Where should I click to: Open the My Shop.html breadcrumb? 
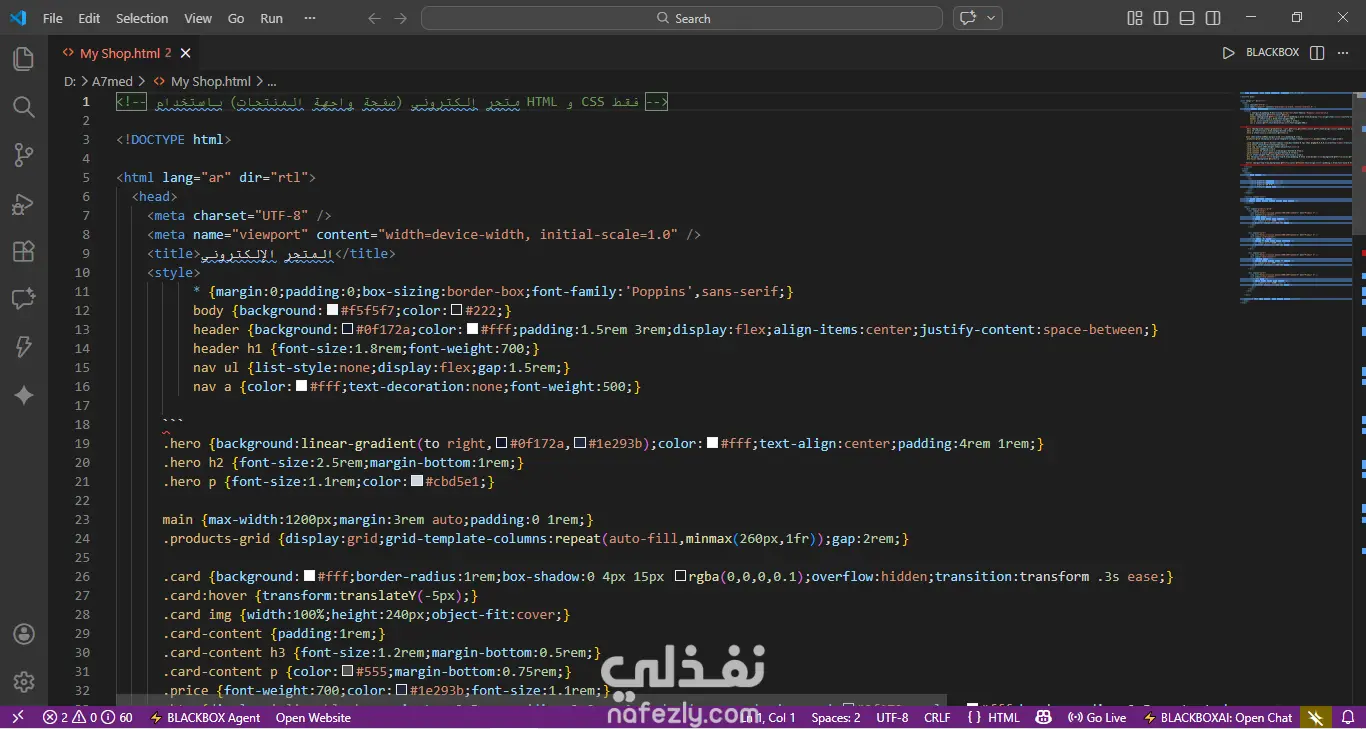point(202,81)
